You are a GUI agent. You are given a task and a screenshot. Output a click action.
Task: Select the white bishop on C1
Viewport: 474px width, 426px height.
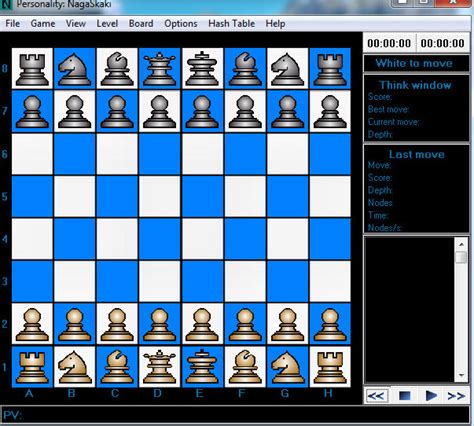point(117,367)
